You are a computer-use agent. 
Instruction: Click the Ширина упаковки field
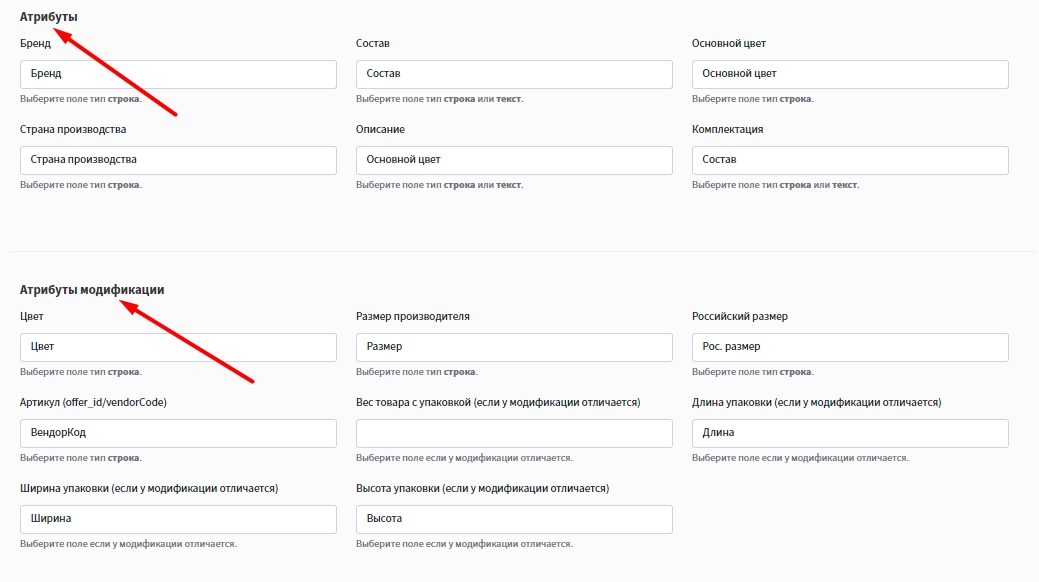click(x=178, y=519)
